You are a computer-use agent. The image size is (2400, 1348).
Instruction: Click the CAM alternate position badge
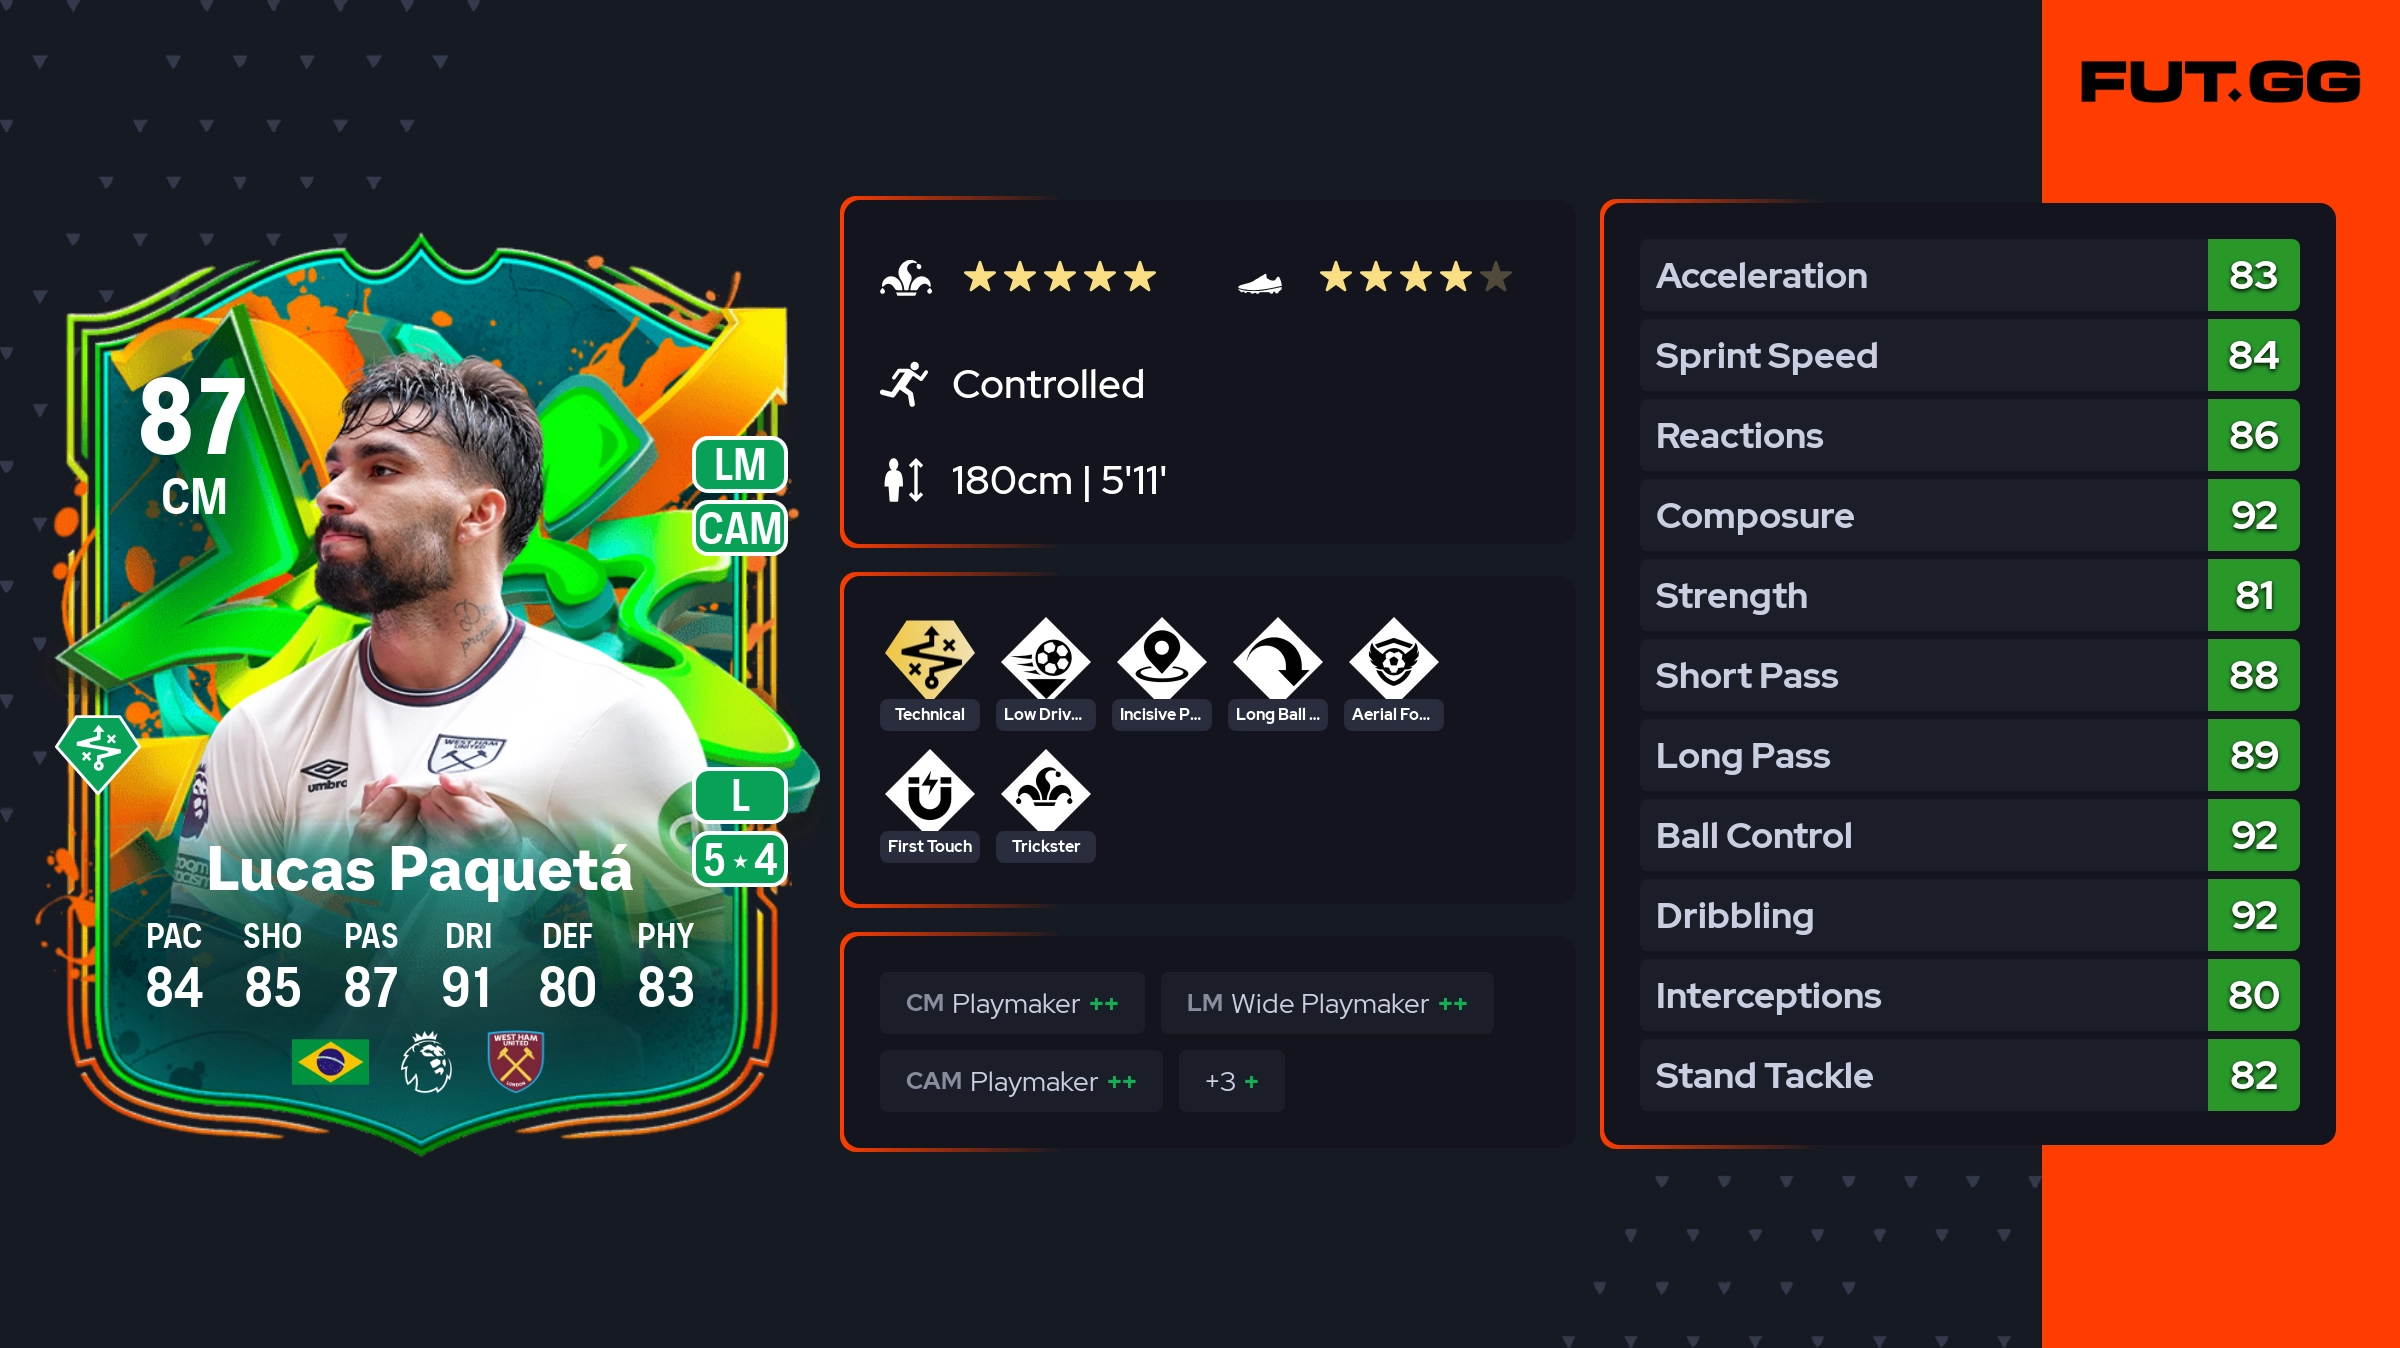click(x=740, y=528)
